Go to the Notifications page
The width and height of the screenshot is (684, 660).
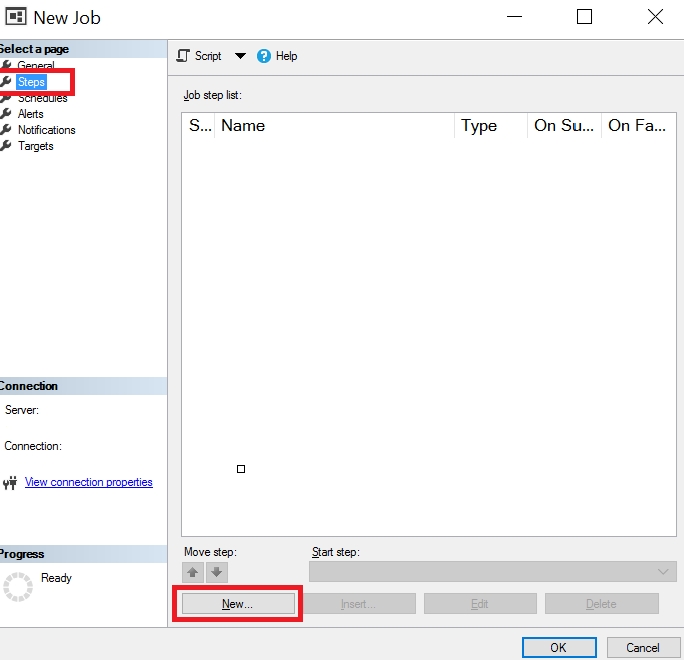coord(47,130)
